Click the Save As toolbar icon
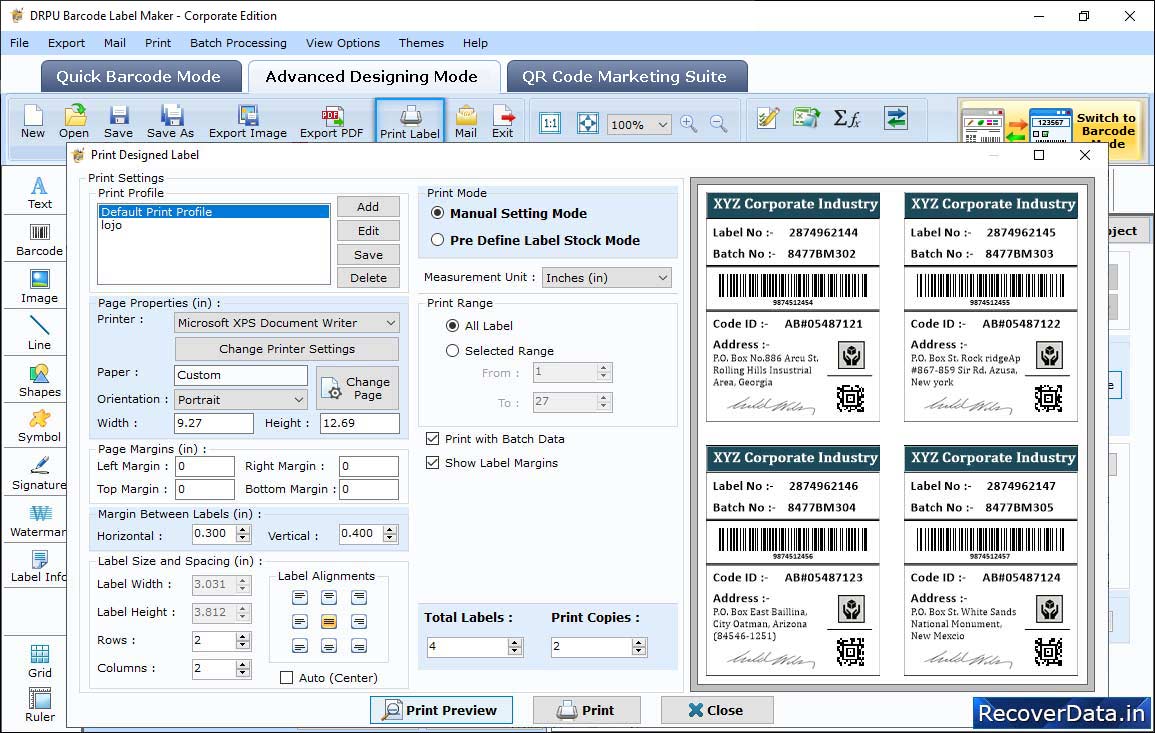This screenshot has width=1155, height=733. (x=171, y=122)
